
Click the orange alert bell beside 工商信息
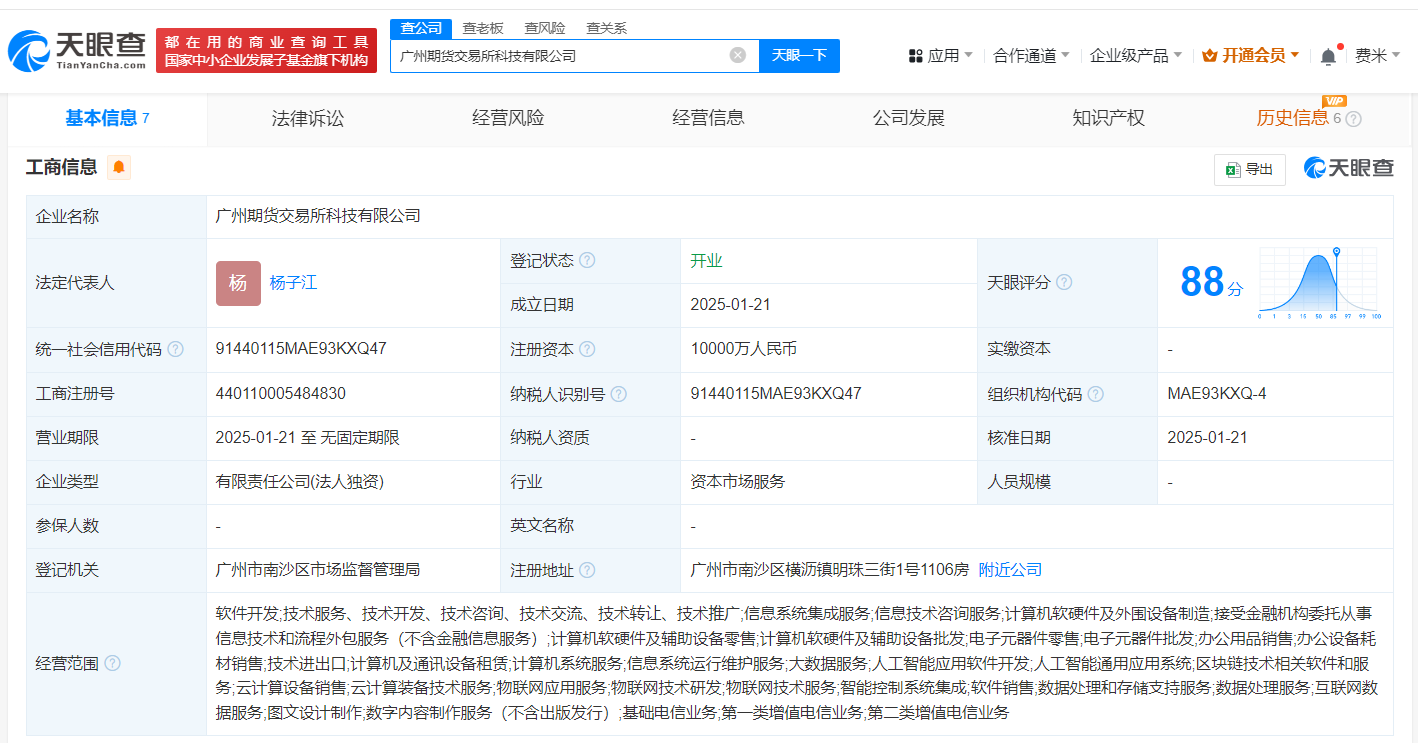pos(119,167)
